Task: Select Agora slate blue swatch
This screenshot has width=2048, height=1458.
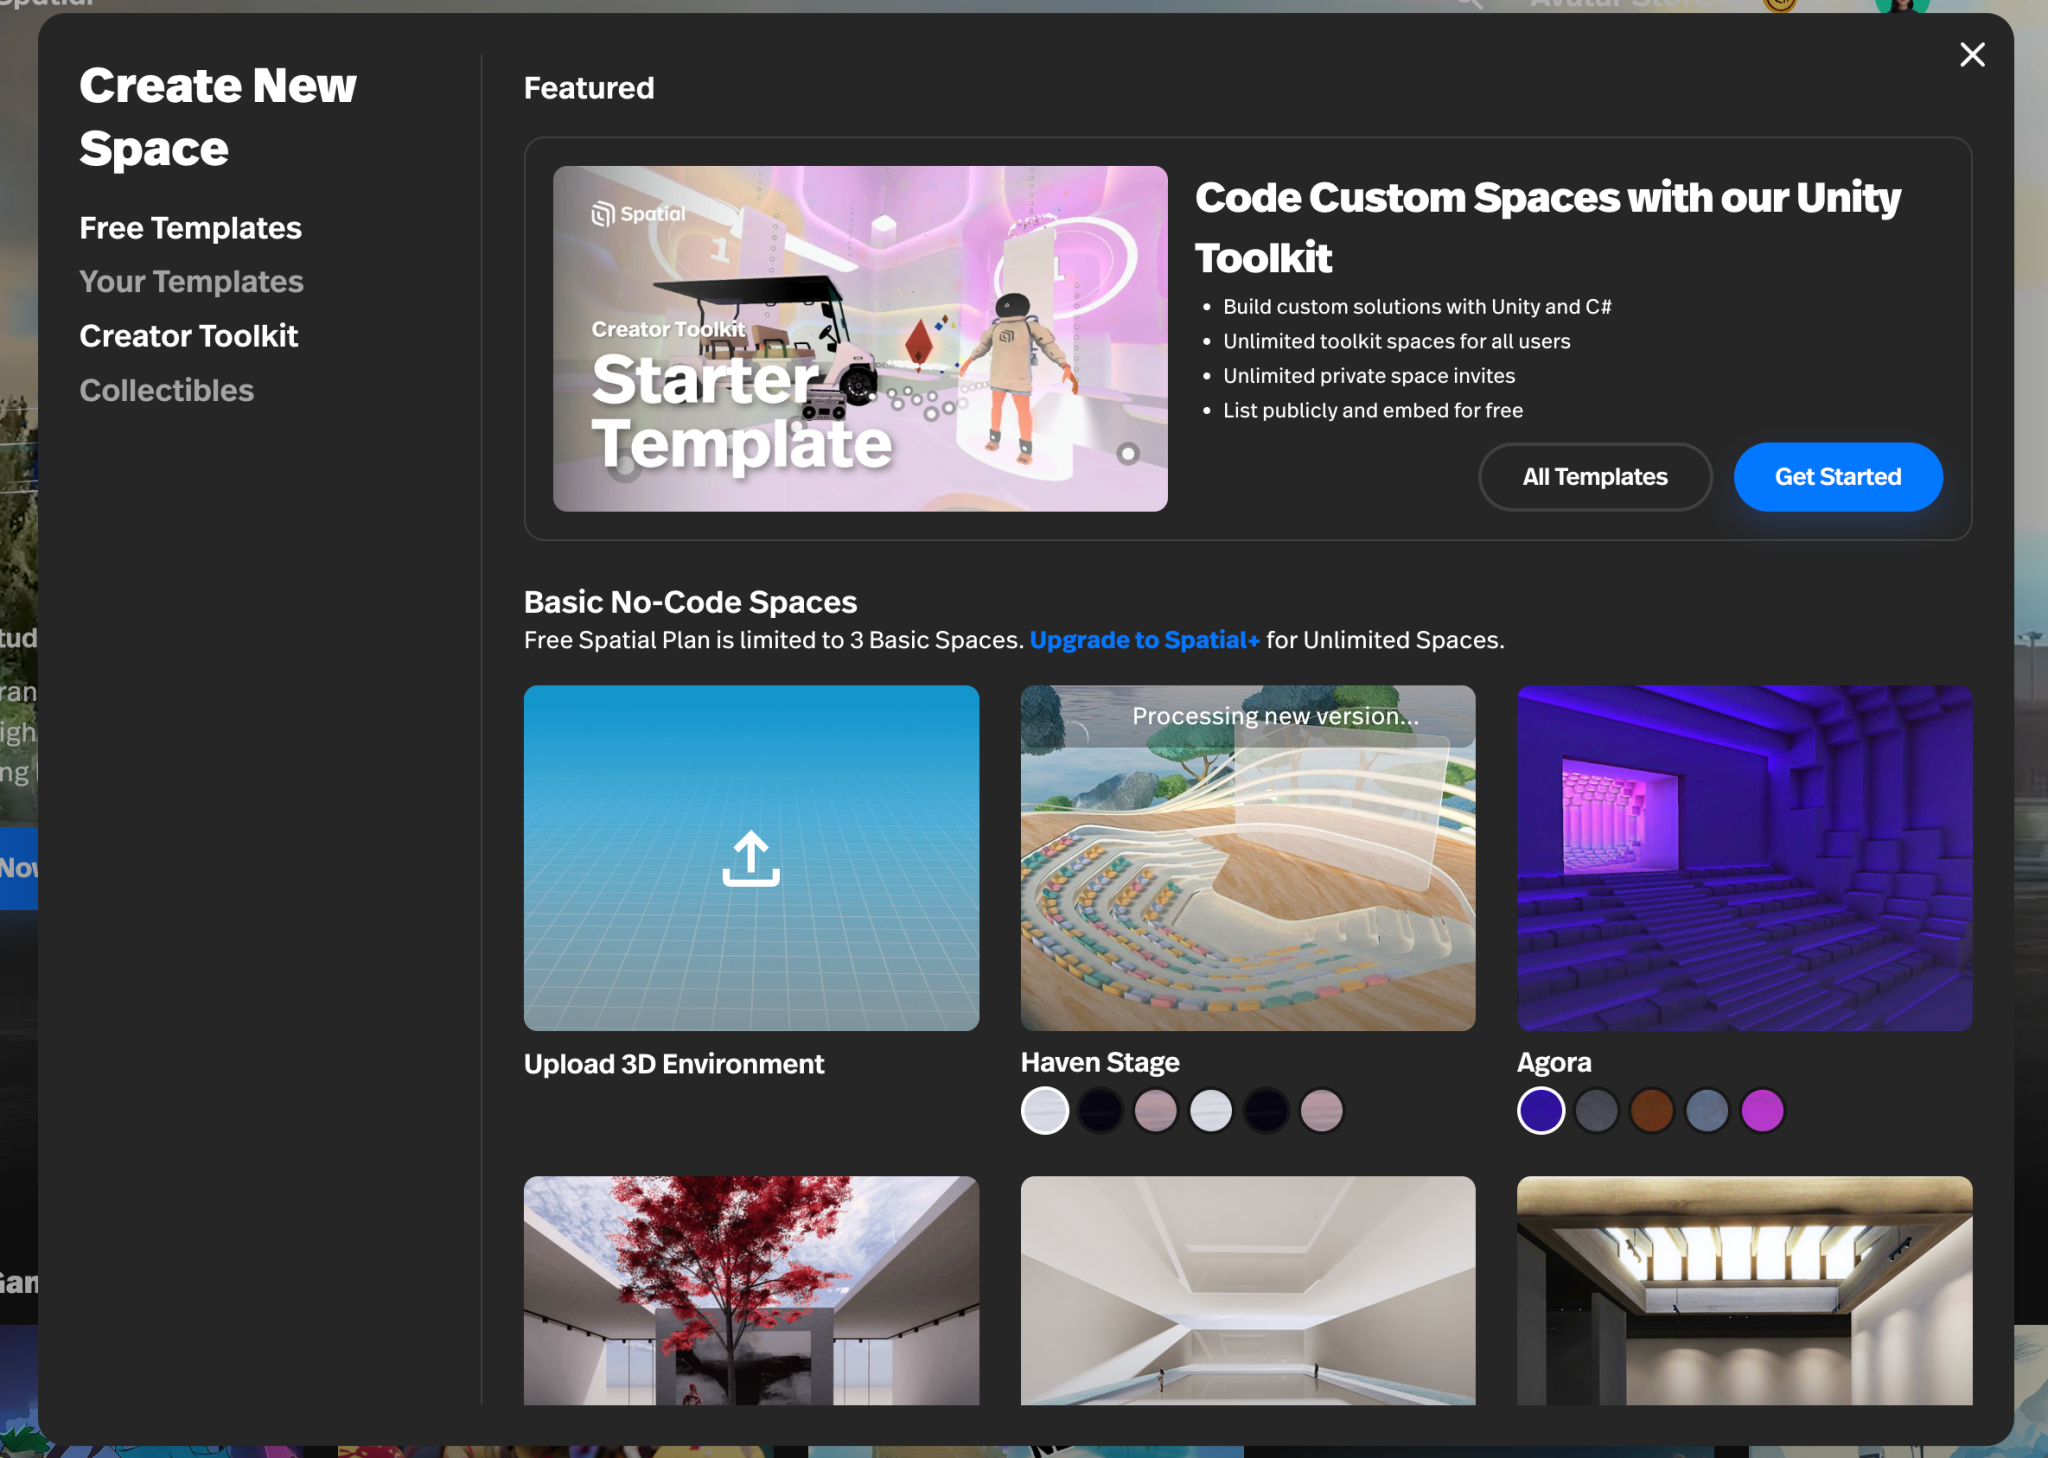Action: [x=1707, y=1111]
